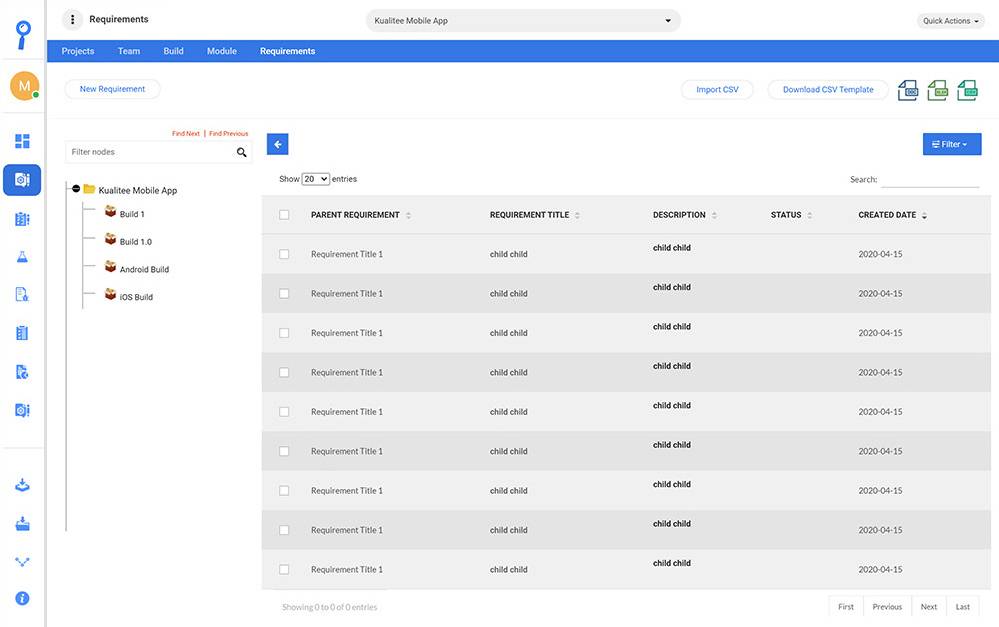The width and height of the screenshot is (999, 627).
Task: Click the flask test icon in the sidebar
Action: (x=22, y=257)
